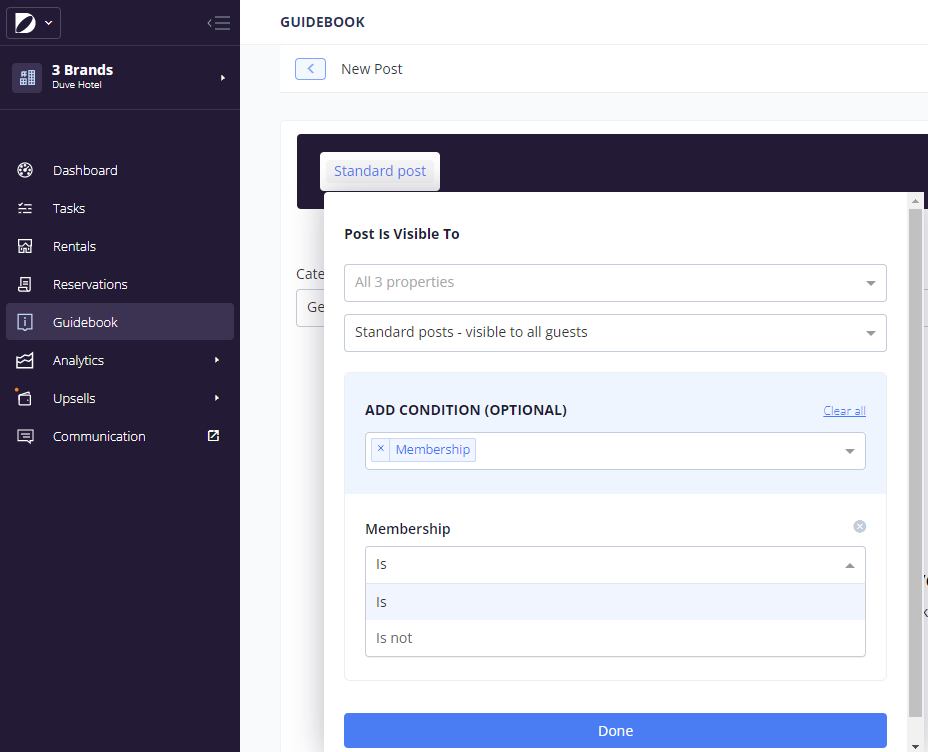Viewport: 928px width, 752px height.
Task: Open Communication external link icon
Action: pyautogui.click(x=213, y=436)
